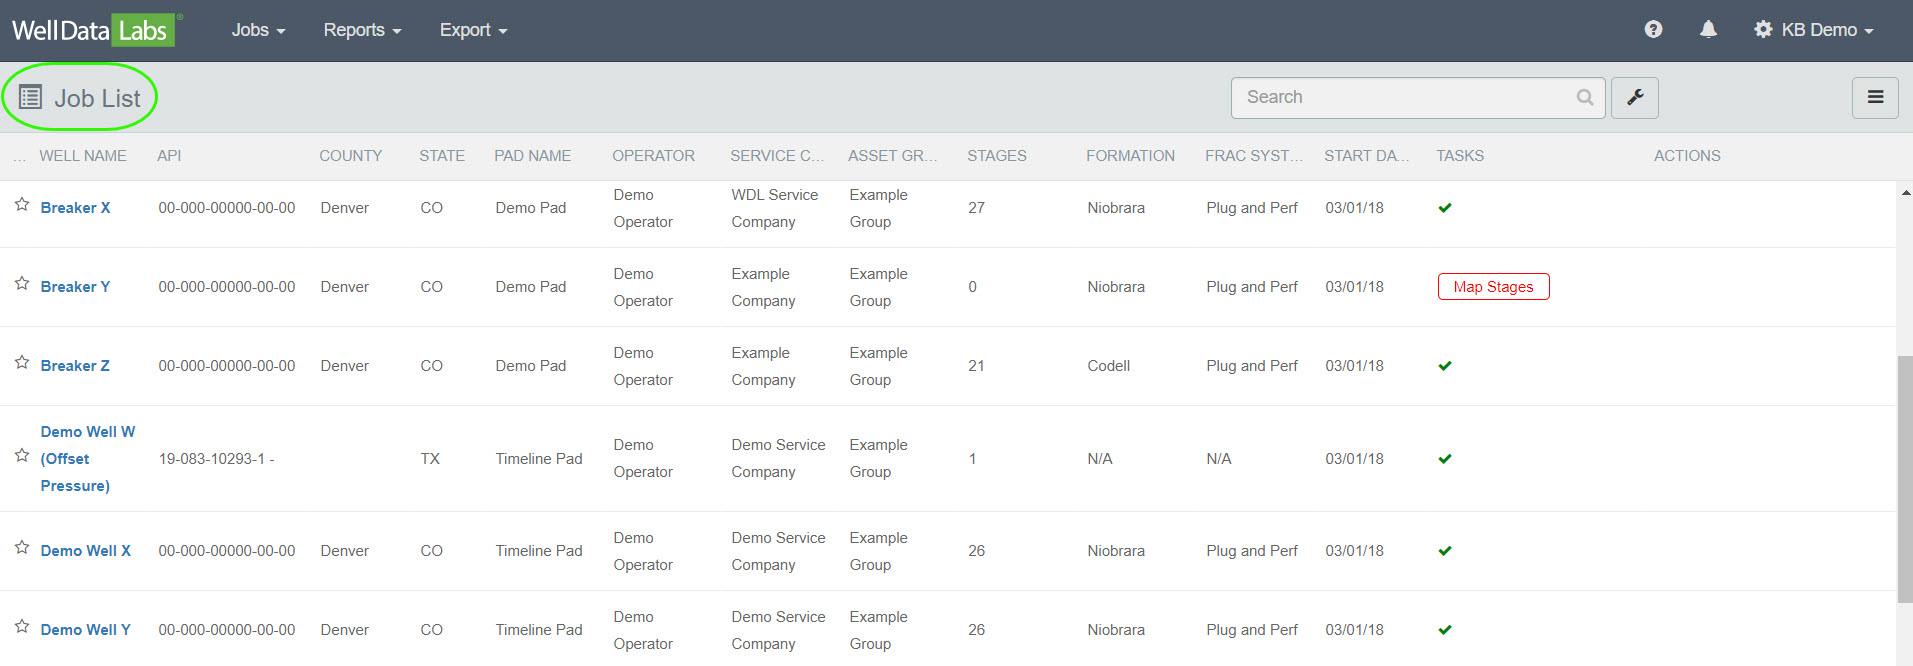Favorite the Breaker X well star

[22, 205]
